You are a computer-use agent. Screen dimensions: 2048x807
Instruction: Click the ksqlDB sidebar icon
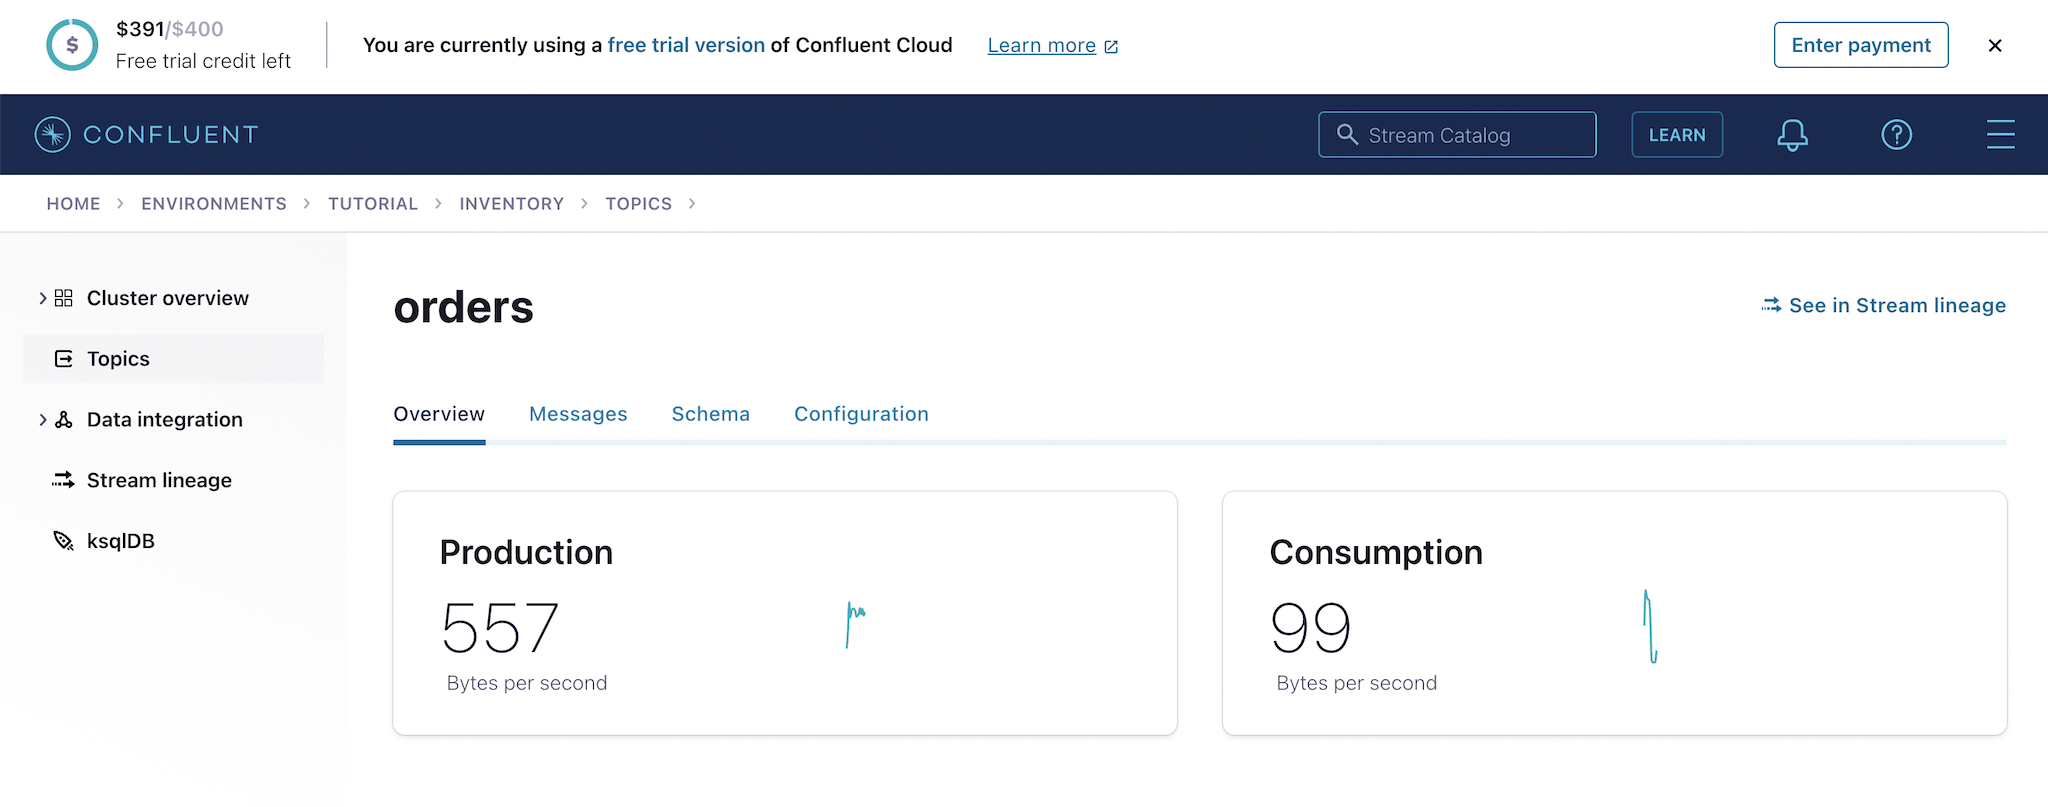pyautogui.click(x=63, y=541)
